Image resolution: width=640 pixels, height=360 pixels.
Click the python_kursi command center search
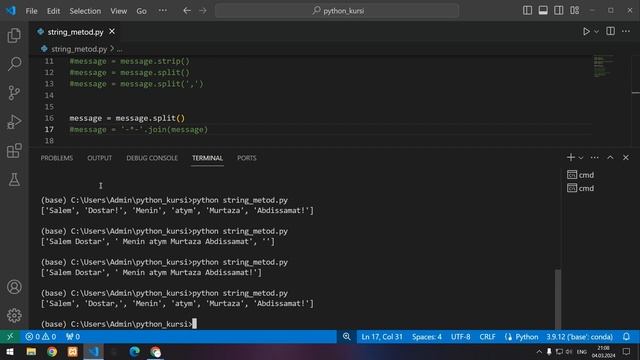(x=337, y=11)
